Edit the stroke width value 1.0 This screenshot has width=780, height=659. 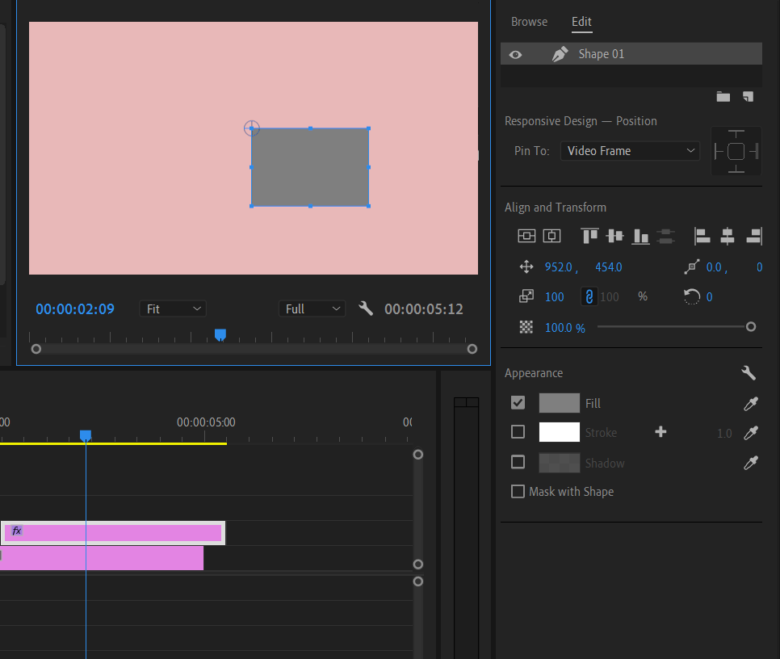pos(724,434)
